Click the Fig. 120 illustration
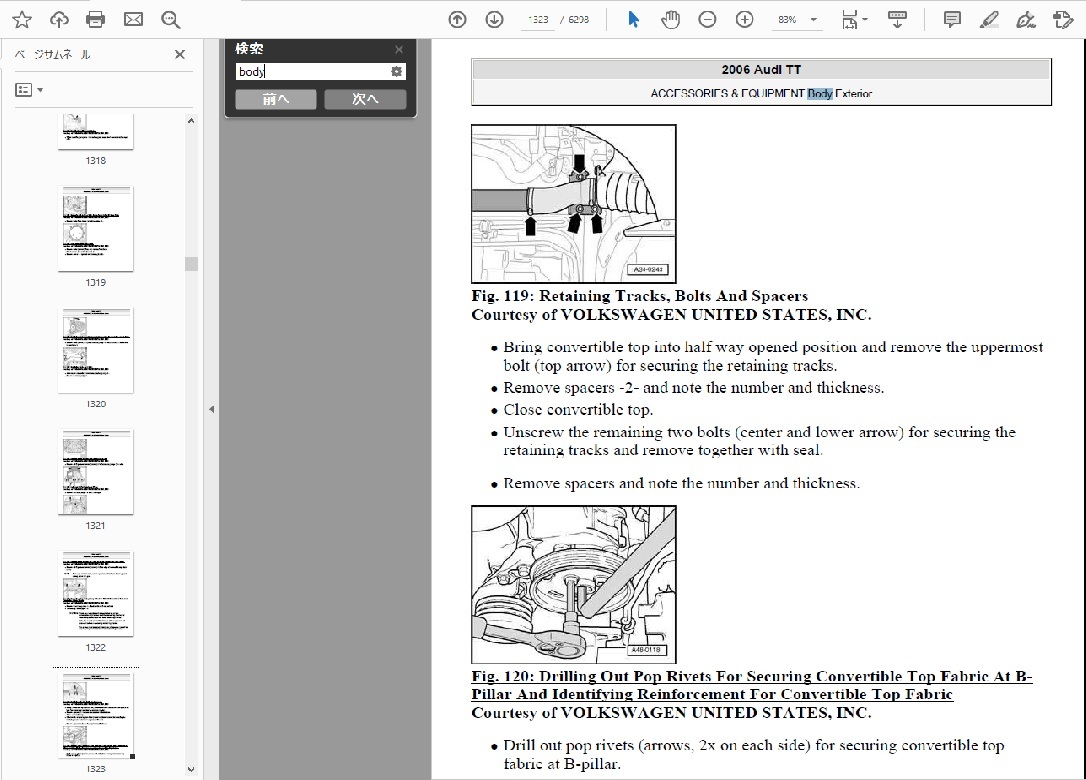 [573, 585]
